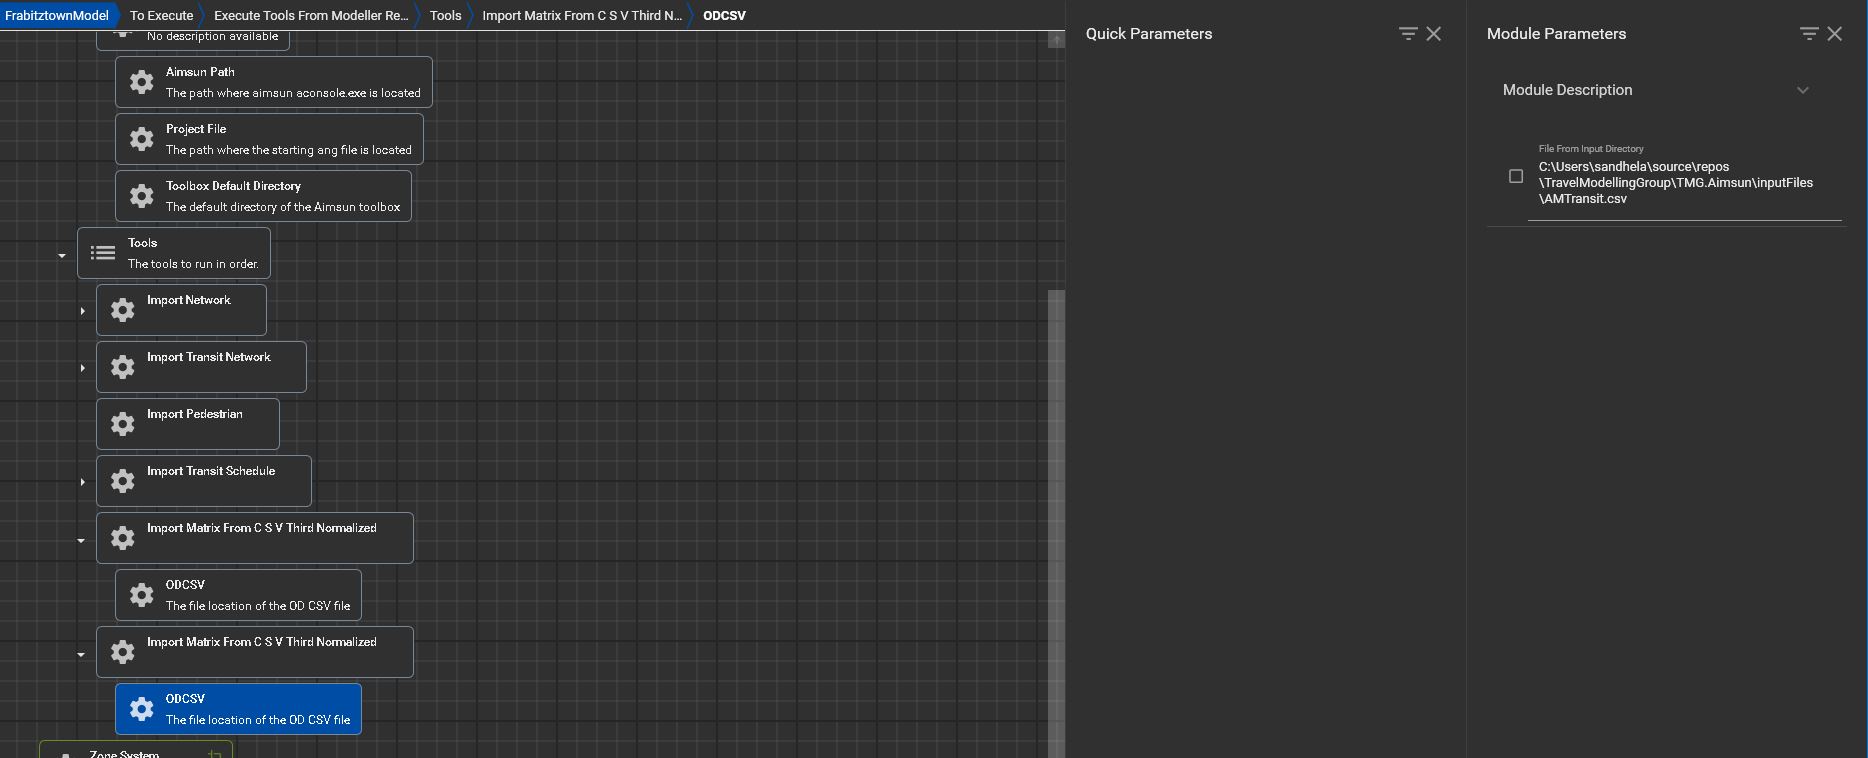The height and width of the screenshot is (758, 1868).
Task: Click the 'File From Input Directory' label
Action: pyautogui.click(x=1591, y=149)
